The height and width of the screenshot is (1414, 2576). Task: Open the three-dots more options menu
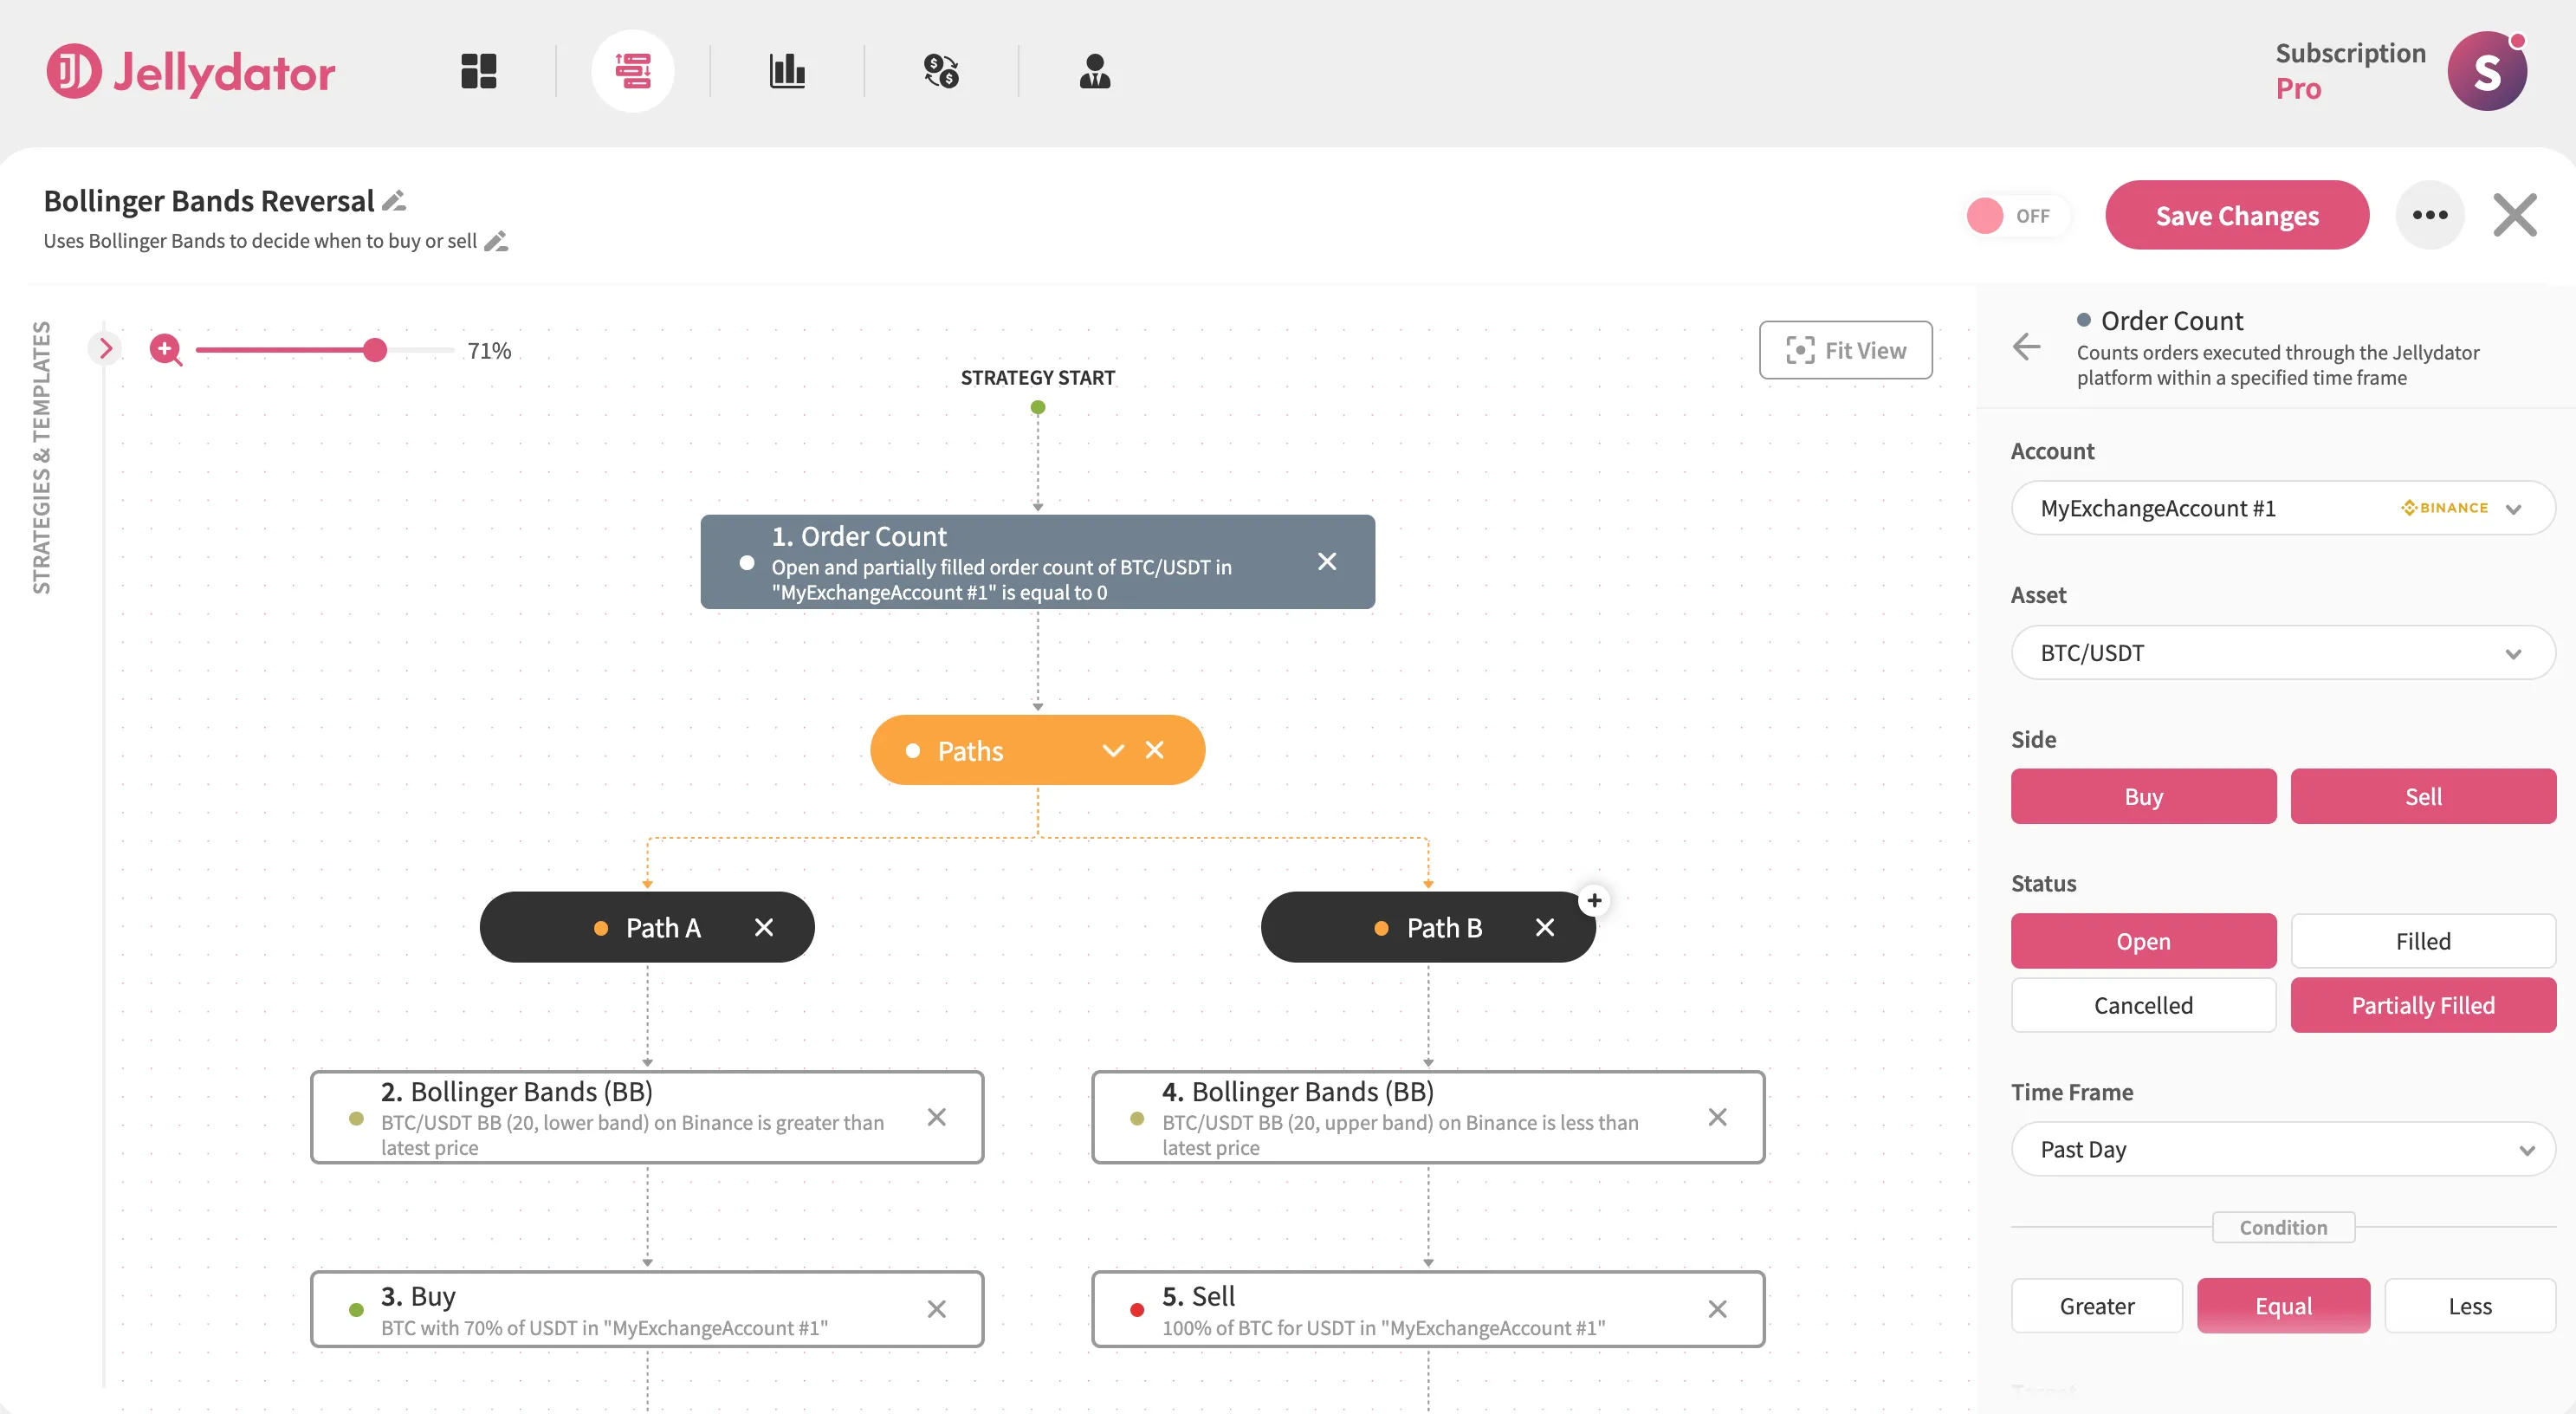2430,215
